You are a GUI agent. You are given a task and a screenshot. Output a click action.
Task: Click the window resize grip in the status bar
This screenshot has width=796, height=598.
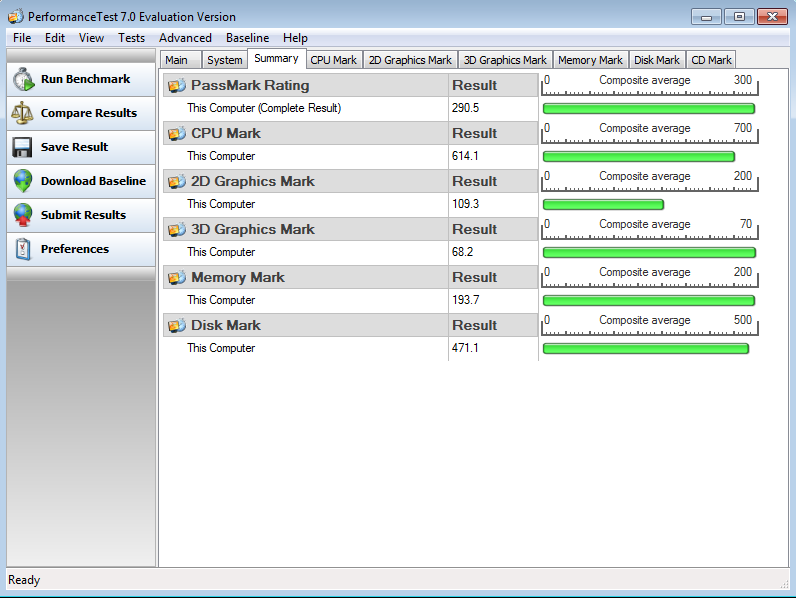pos(784,584)
